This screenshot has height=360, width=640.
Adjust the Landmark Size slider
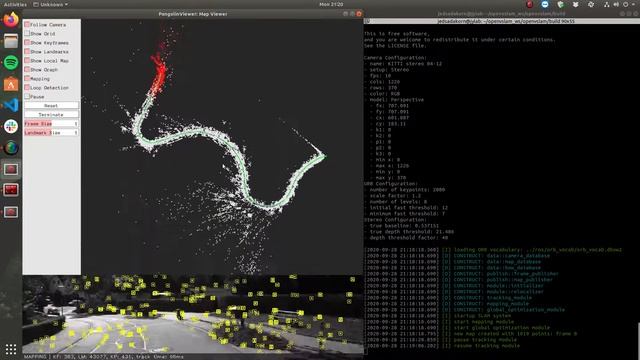click(51, 132)
